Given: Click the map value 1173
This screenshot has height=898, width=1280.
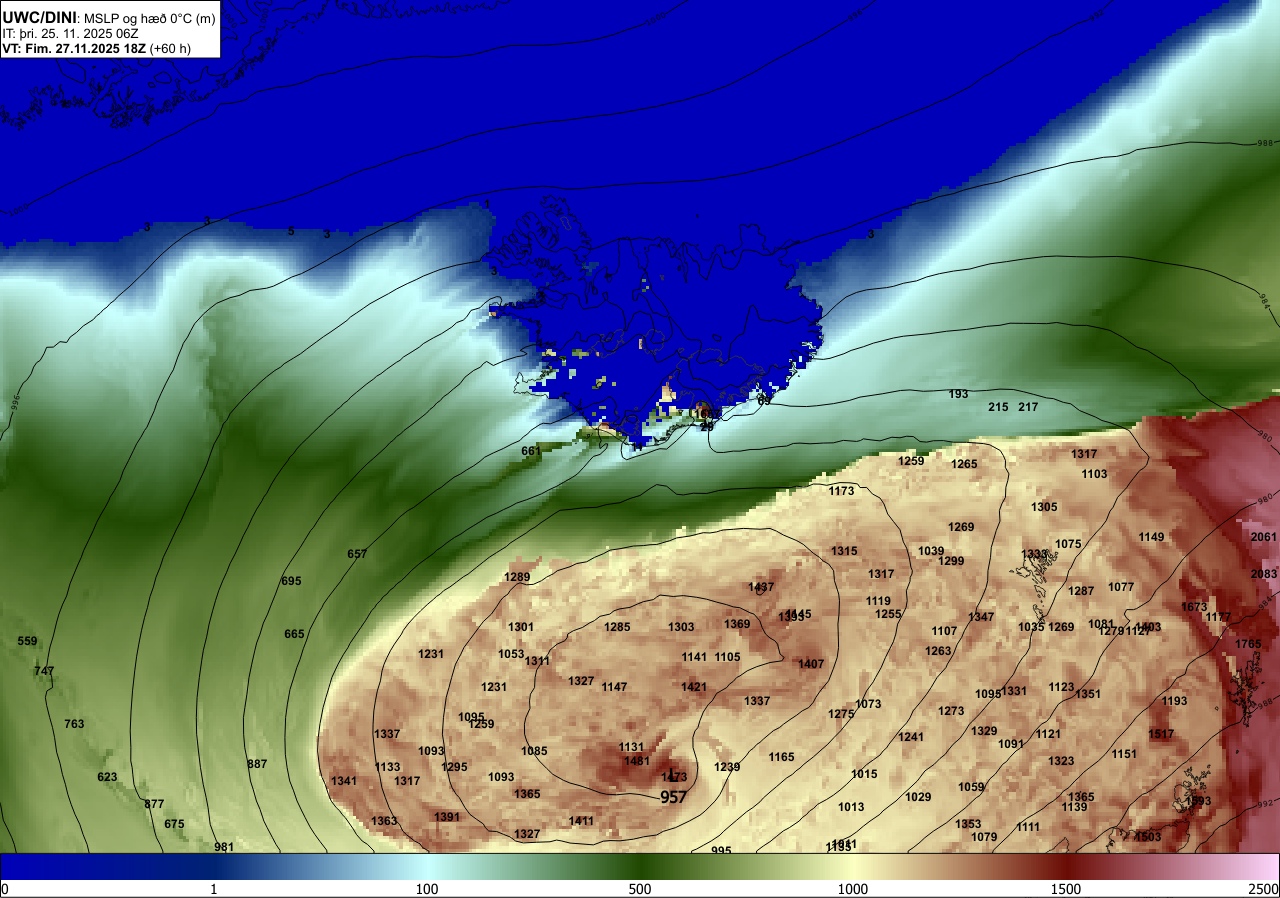Looking at the screenshot, I should click(841, 491).
